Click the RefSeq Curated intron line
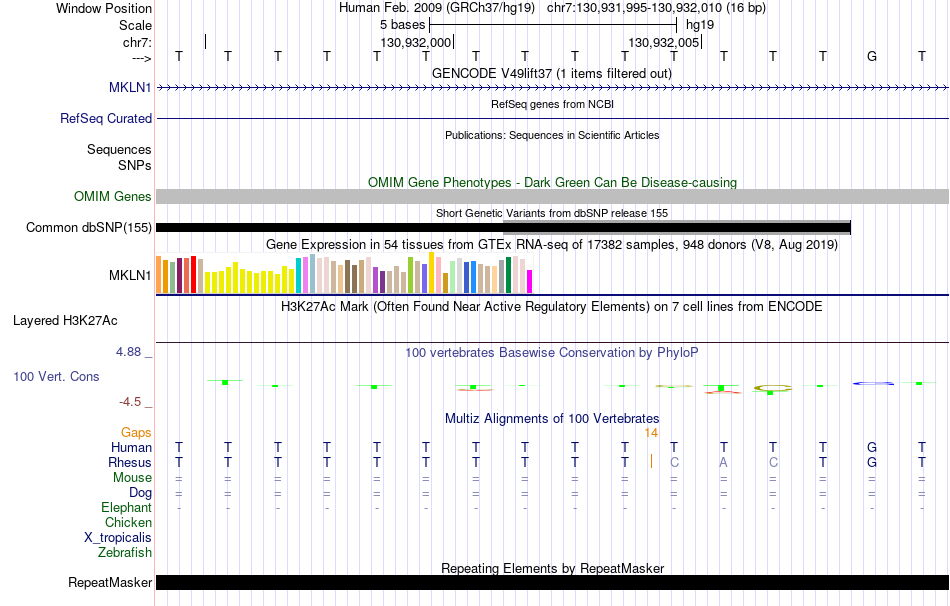 click(x=553, y=119)
